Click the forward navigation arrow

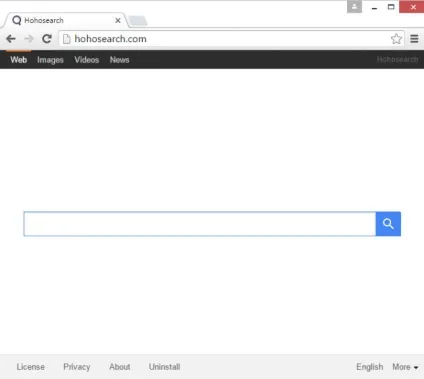(29, 39)
